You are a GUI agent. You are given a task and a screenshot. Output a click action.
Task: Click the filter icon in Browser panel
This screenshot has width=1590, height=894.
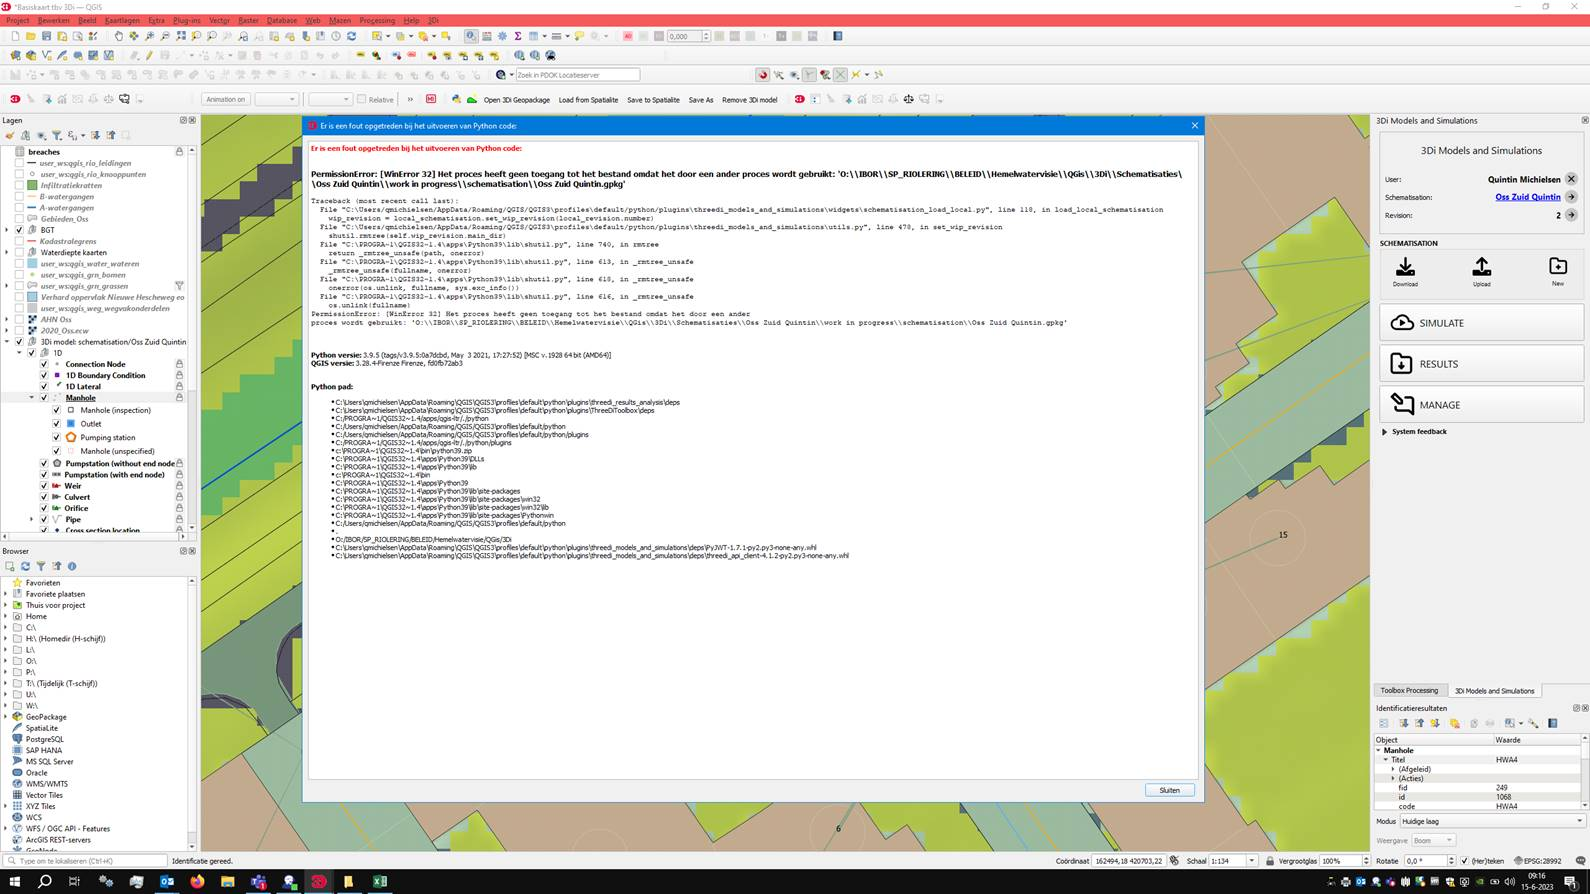click(41, 566)
